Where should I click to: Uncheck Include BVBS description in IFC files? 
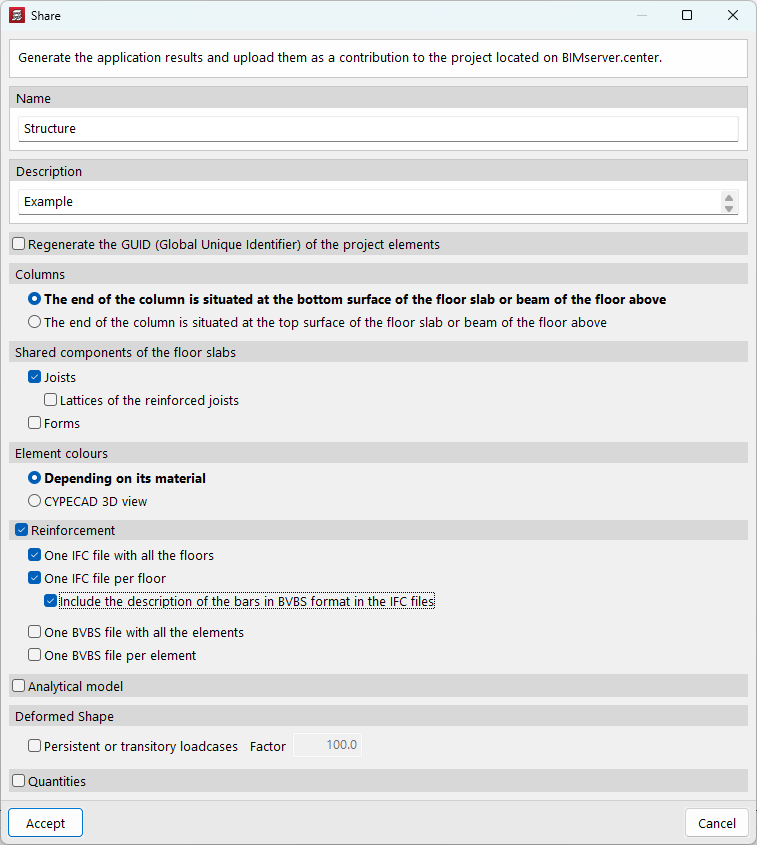point(51,602)
